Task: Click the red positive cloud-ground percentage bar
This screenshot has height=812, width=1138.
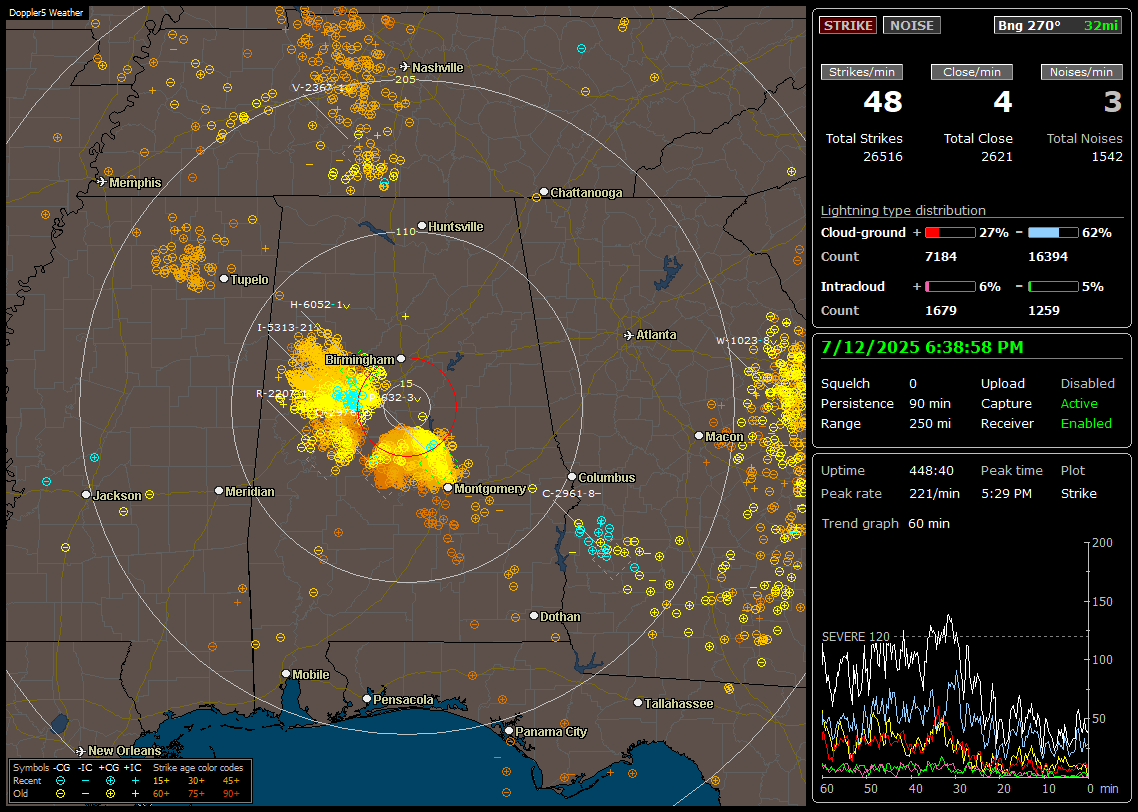Action: coord(951,233)
